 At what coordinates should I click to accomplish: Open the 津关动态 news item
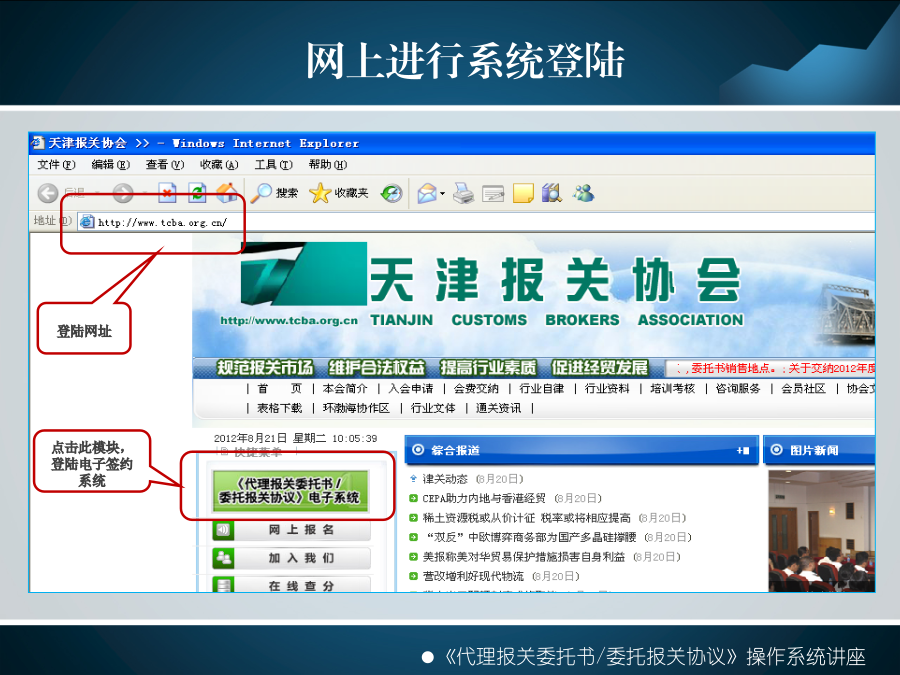click(x=445, y=479)
